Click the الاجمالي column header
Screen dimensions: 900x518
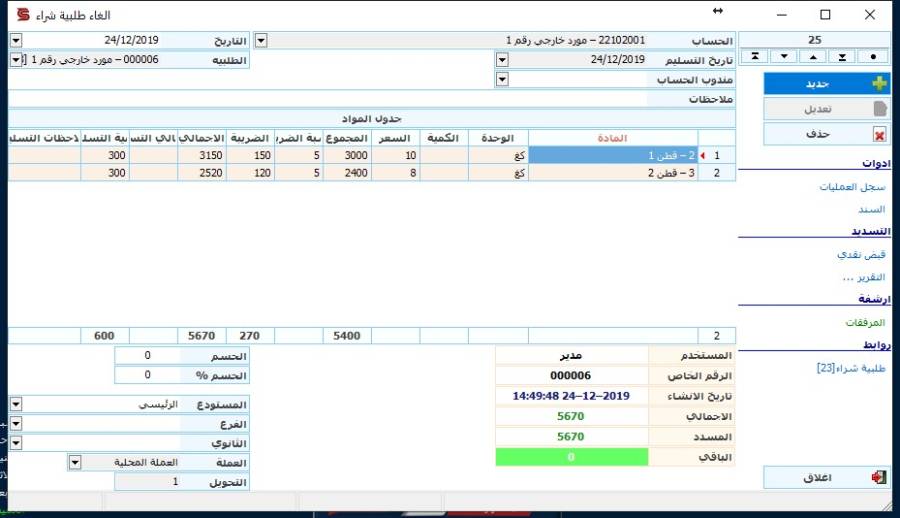202,138
